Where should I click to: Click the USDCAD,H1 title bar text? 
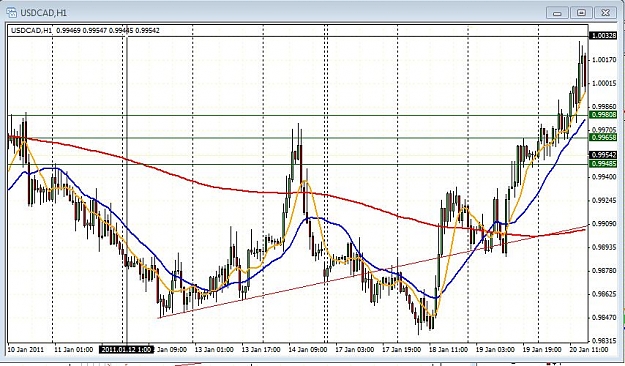43,13
